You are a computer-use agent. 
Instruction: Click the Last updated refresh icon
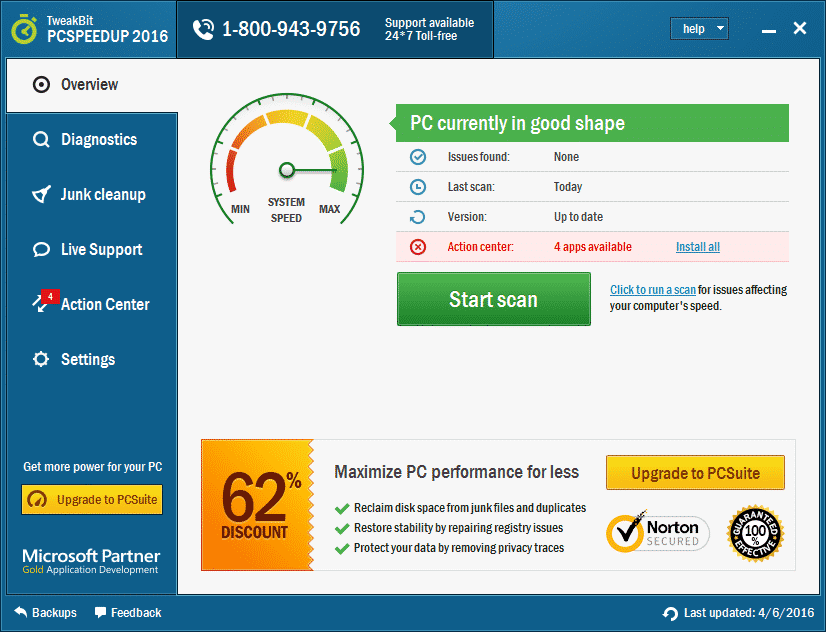(671, 614)
